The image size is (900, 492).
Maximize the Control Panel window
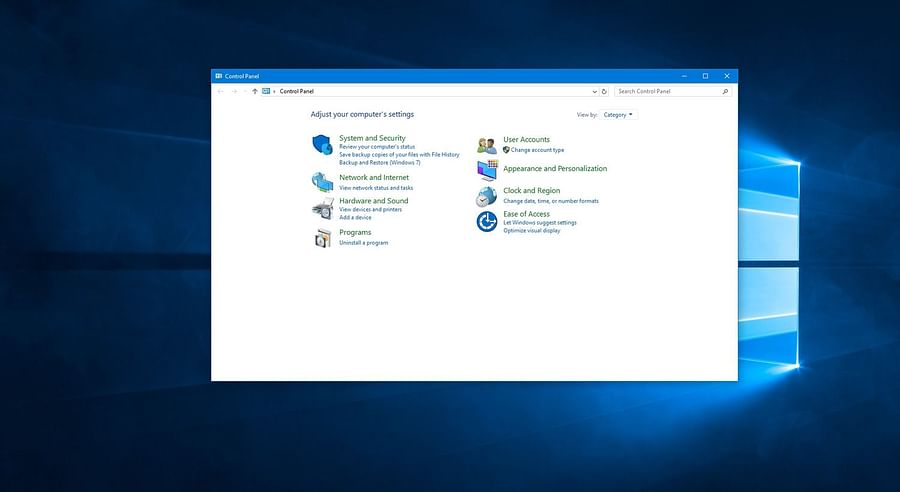pyautogui.click(x=705, y=76)
